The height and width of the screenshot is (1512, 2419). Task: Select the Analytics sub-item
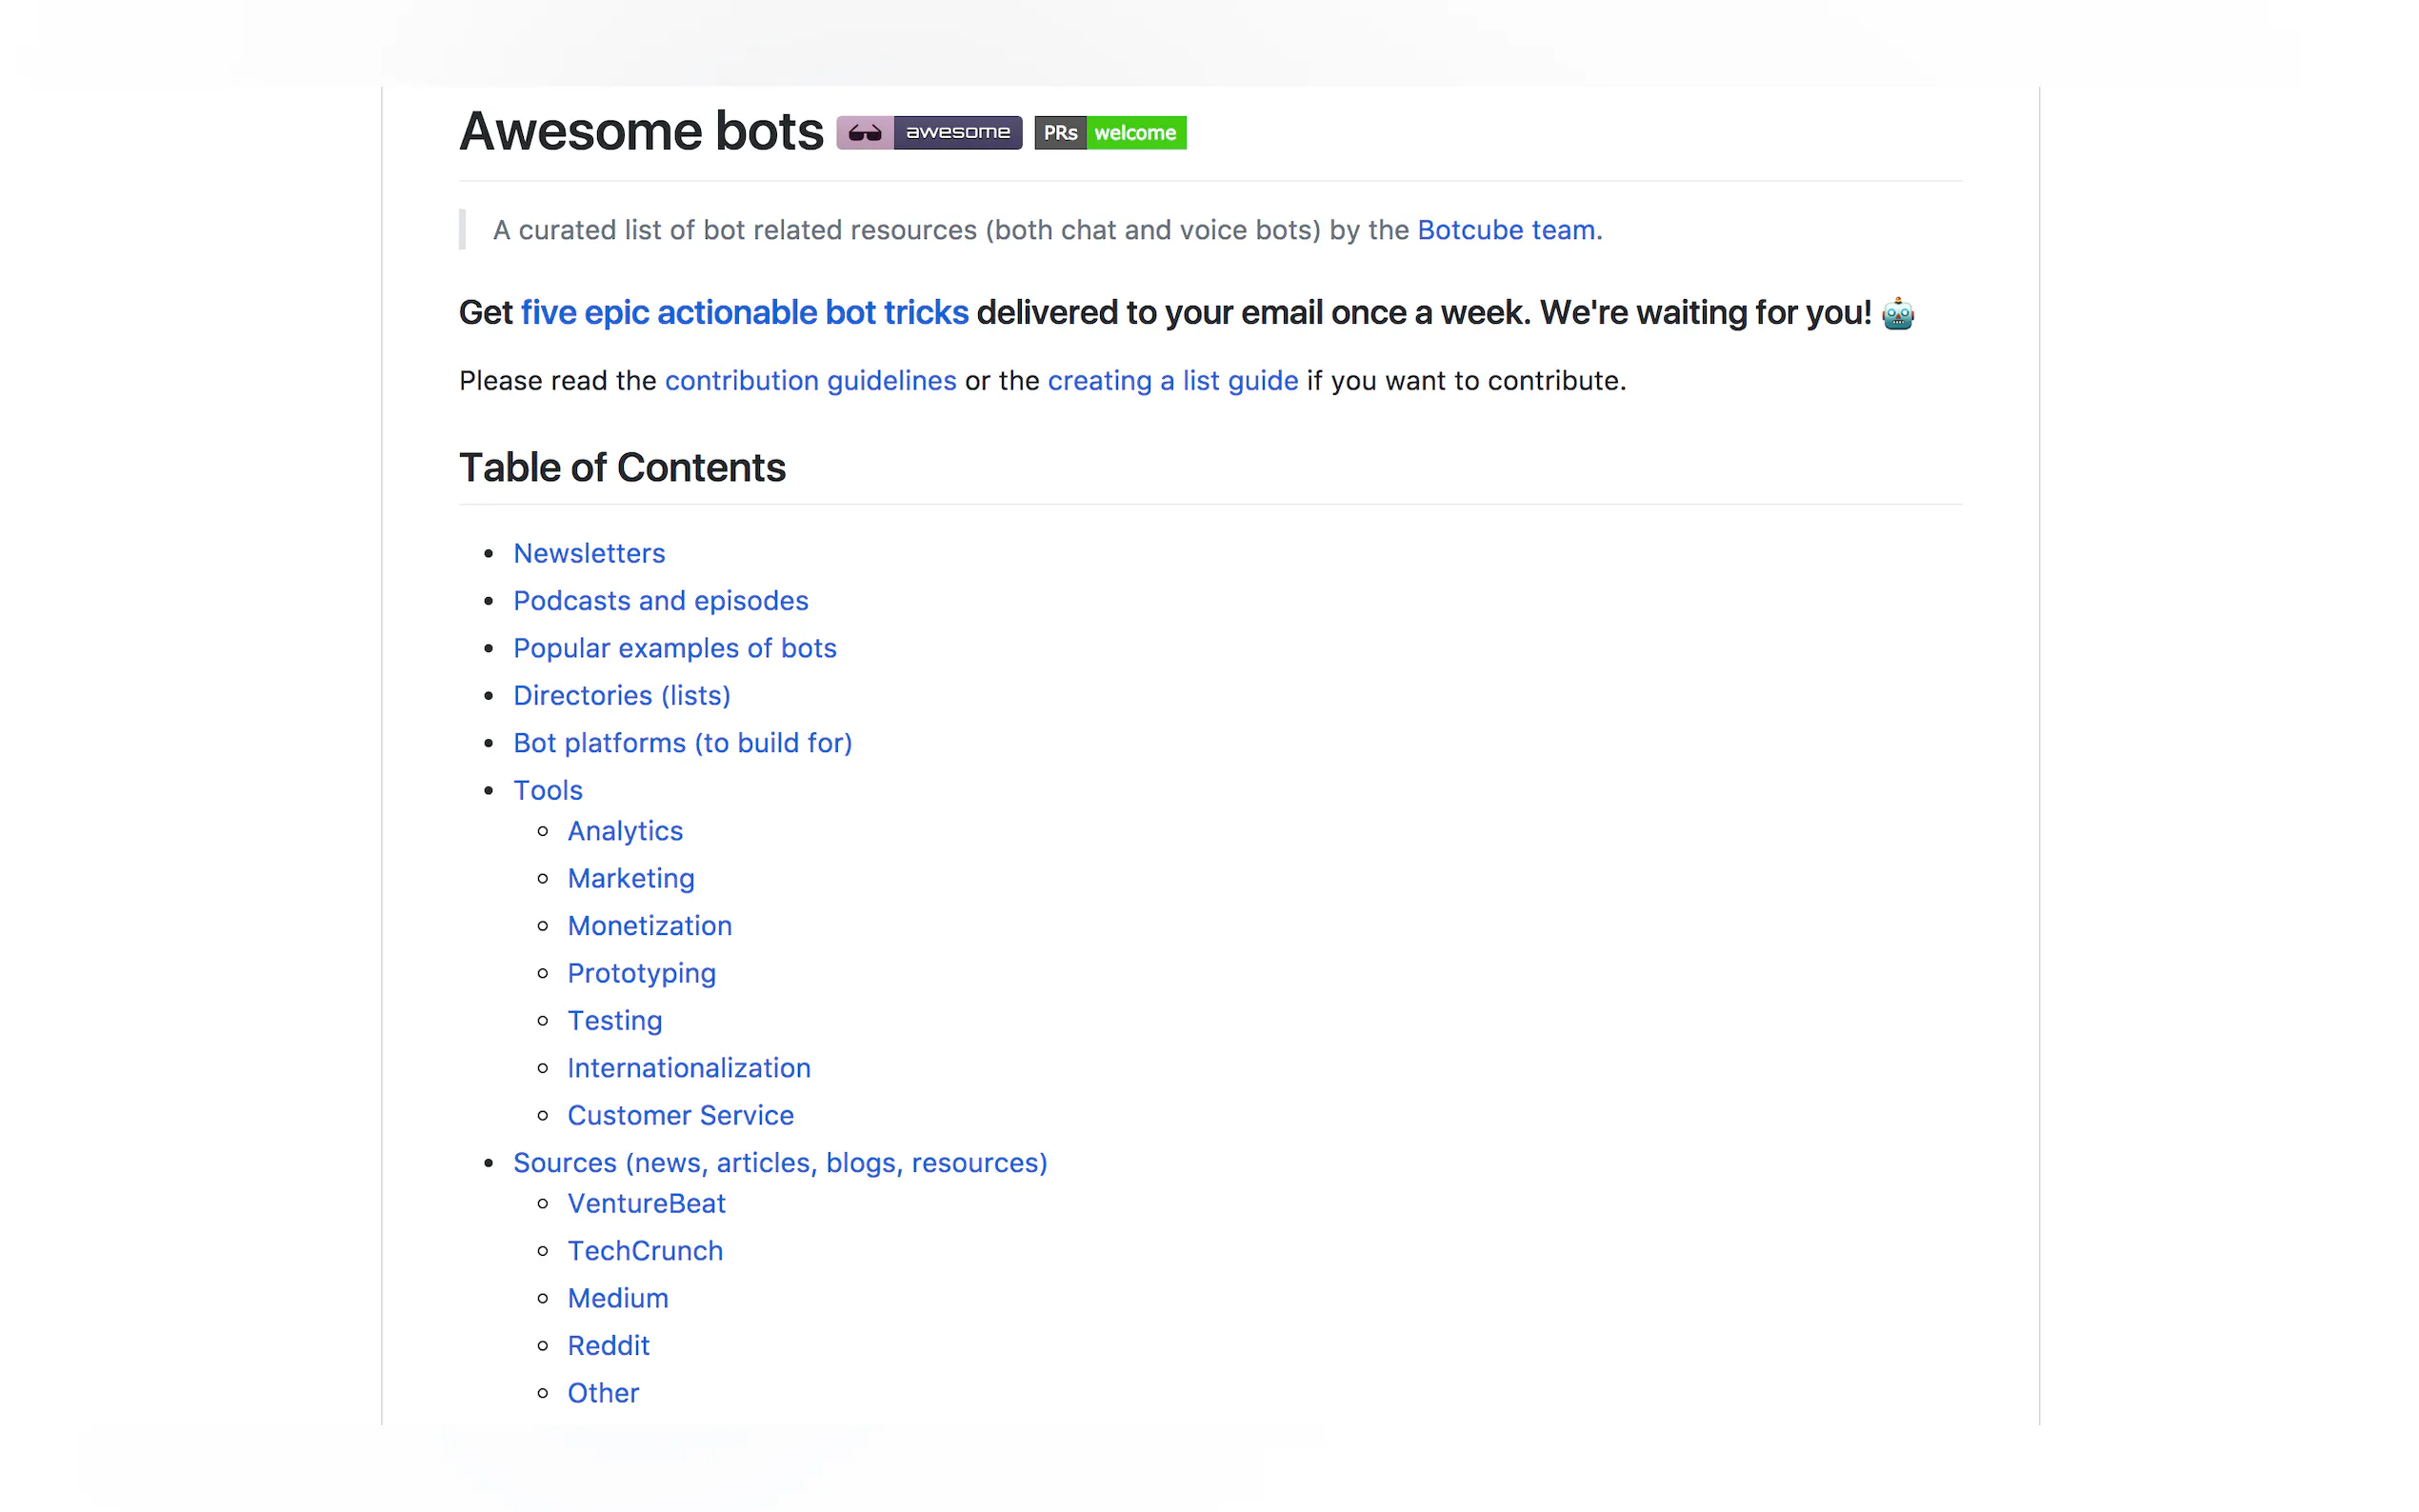point(625,831)
